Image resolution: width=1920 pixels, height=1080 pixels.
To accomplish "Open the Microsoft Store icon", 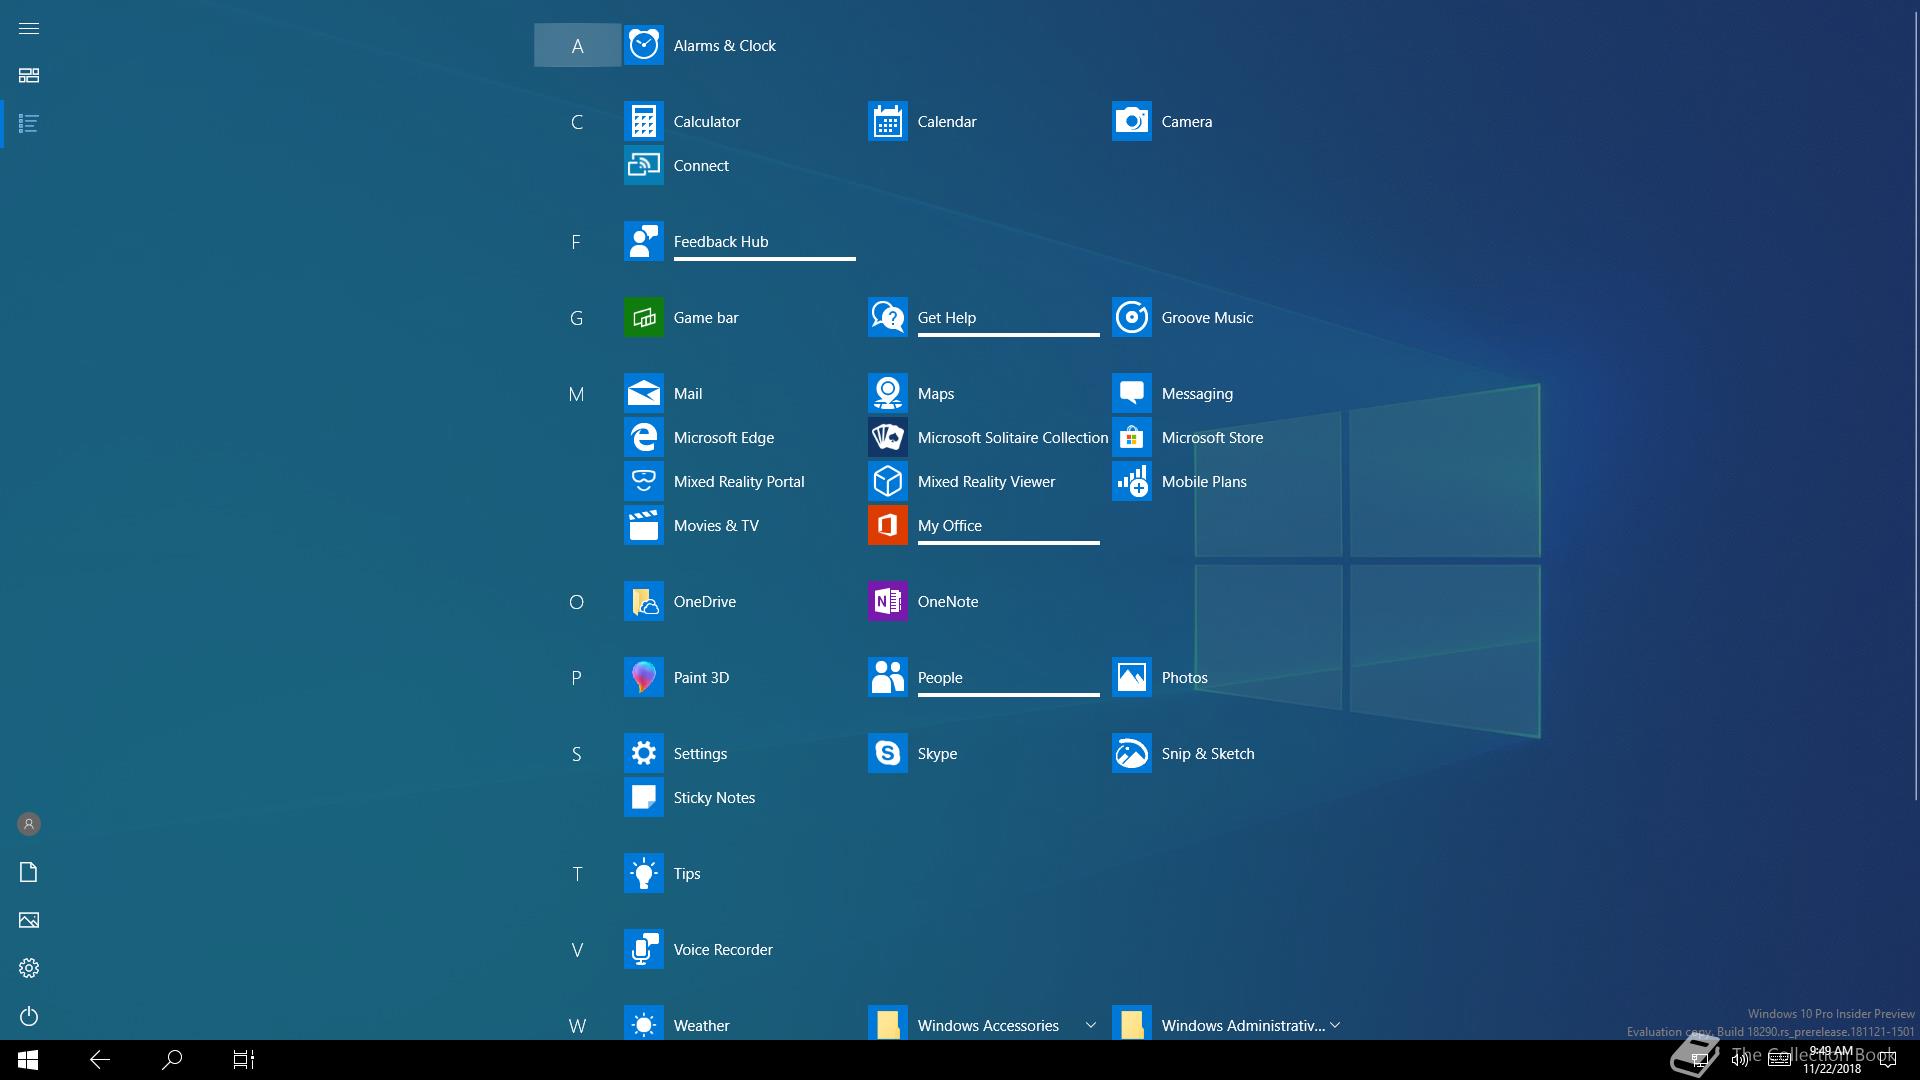I will (1132, 438).
